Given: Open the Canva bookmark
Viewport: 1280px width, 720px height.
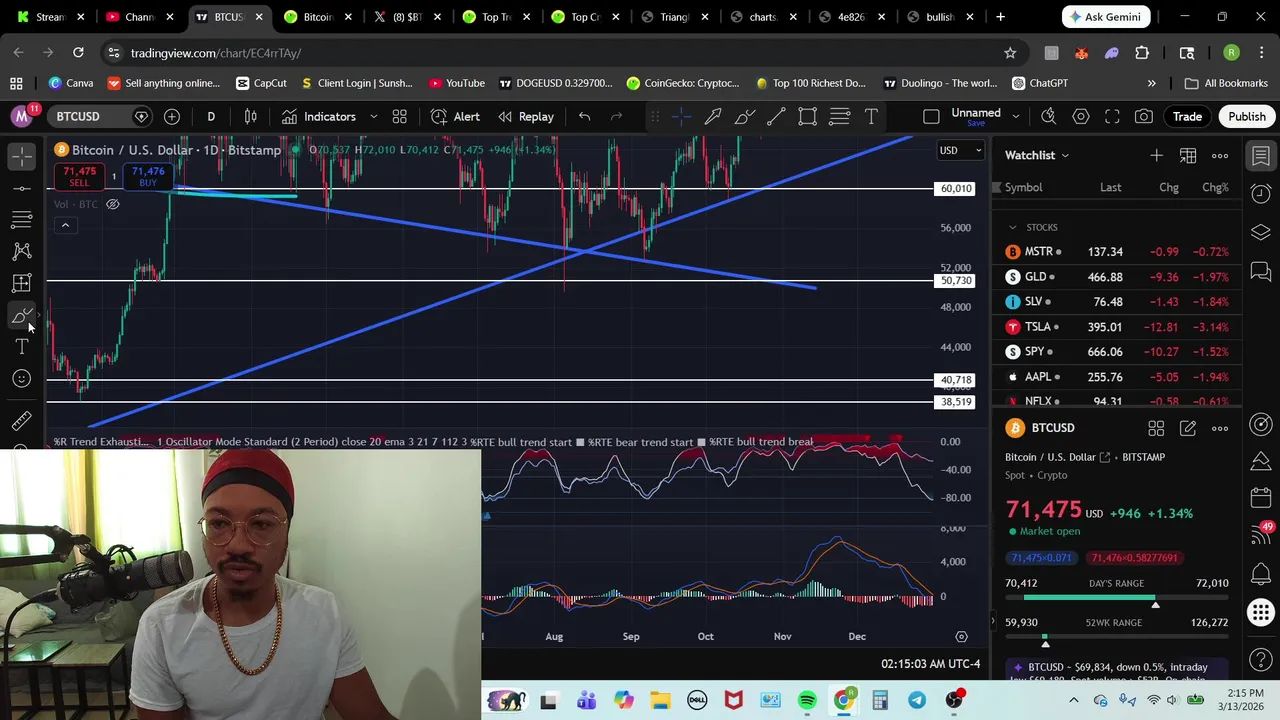Looking at the screenshot, I should click(x=71, y=83).
